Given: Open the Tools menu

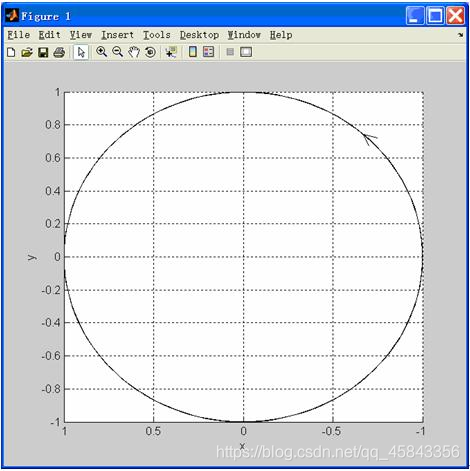Looking at the screenshot, I should click(x=157, y=35).
